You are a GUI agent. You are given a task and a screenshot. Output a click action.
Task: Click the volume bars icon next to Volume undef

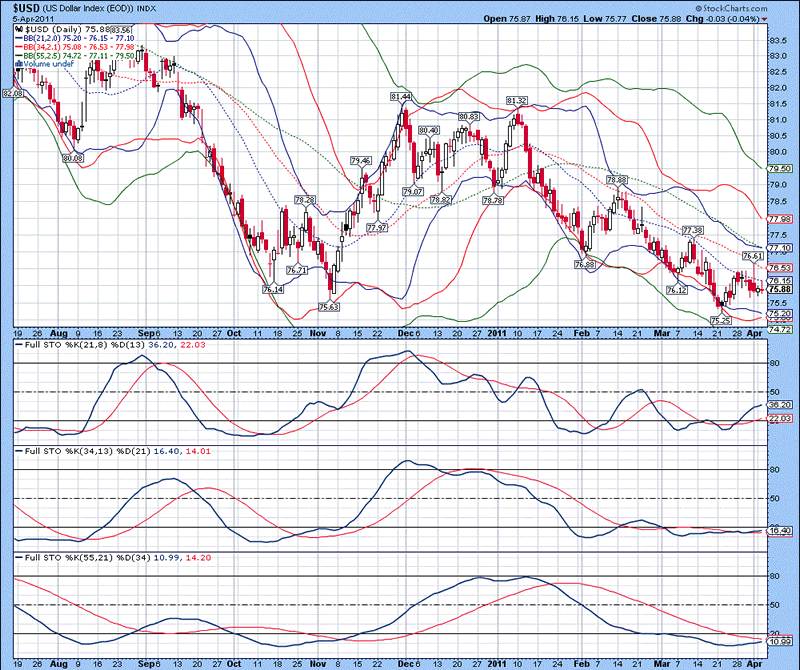point(18,64)
